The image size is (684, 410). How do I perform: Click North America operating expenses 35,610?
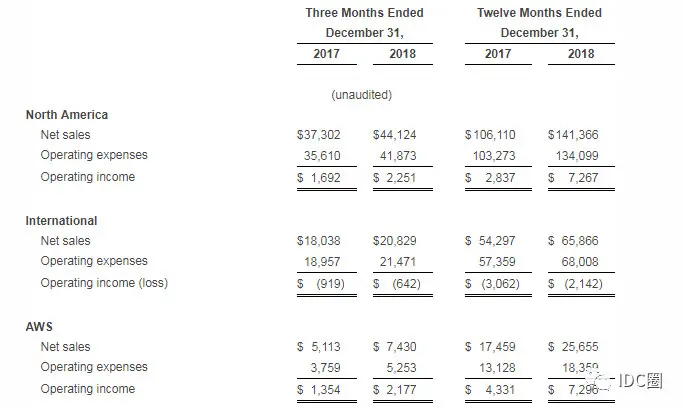322,156
